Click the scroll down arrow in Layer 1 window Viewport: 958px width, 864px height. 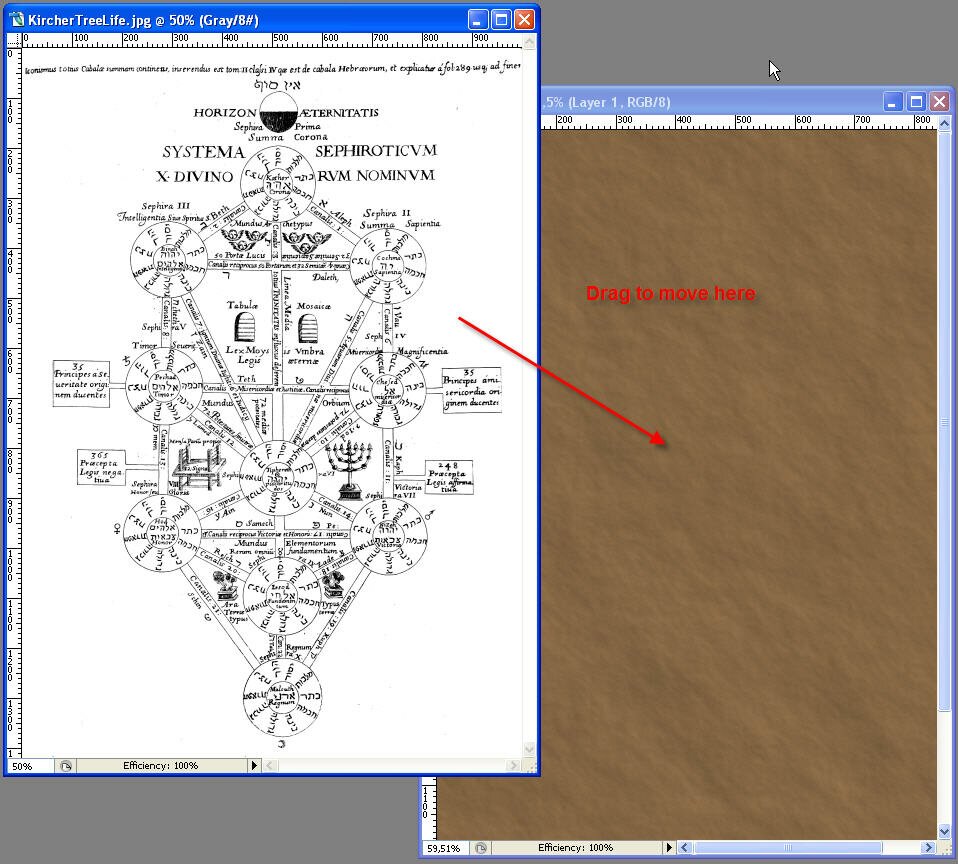click(944, 832)
